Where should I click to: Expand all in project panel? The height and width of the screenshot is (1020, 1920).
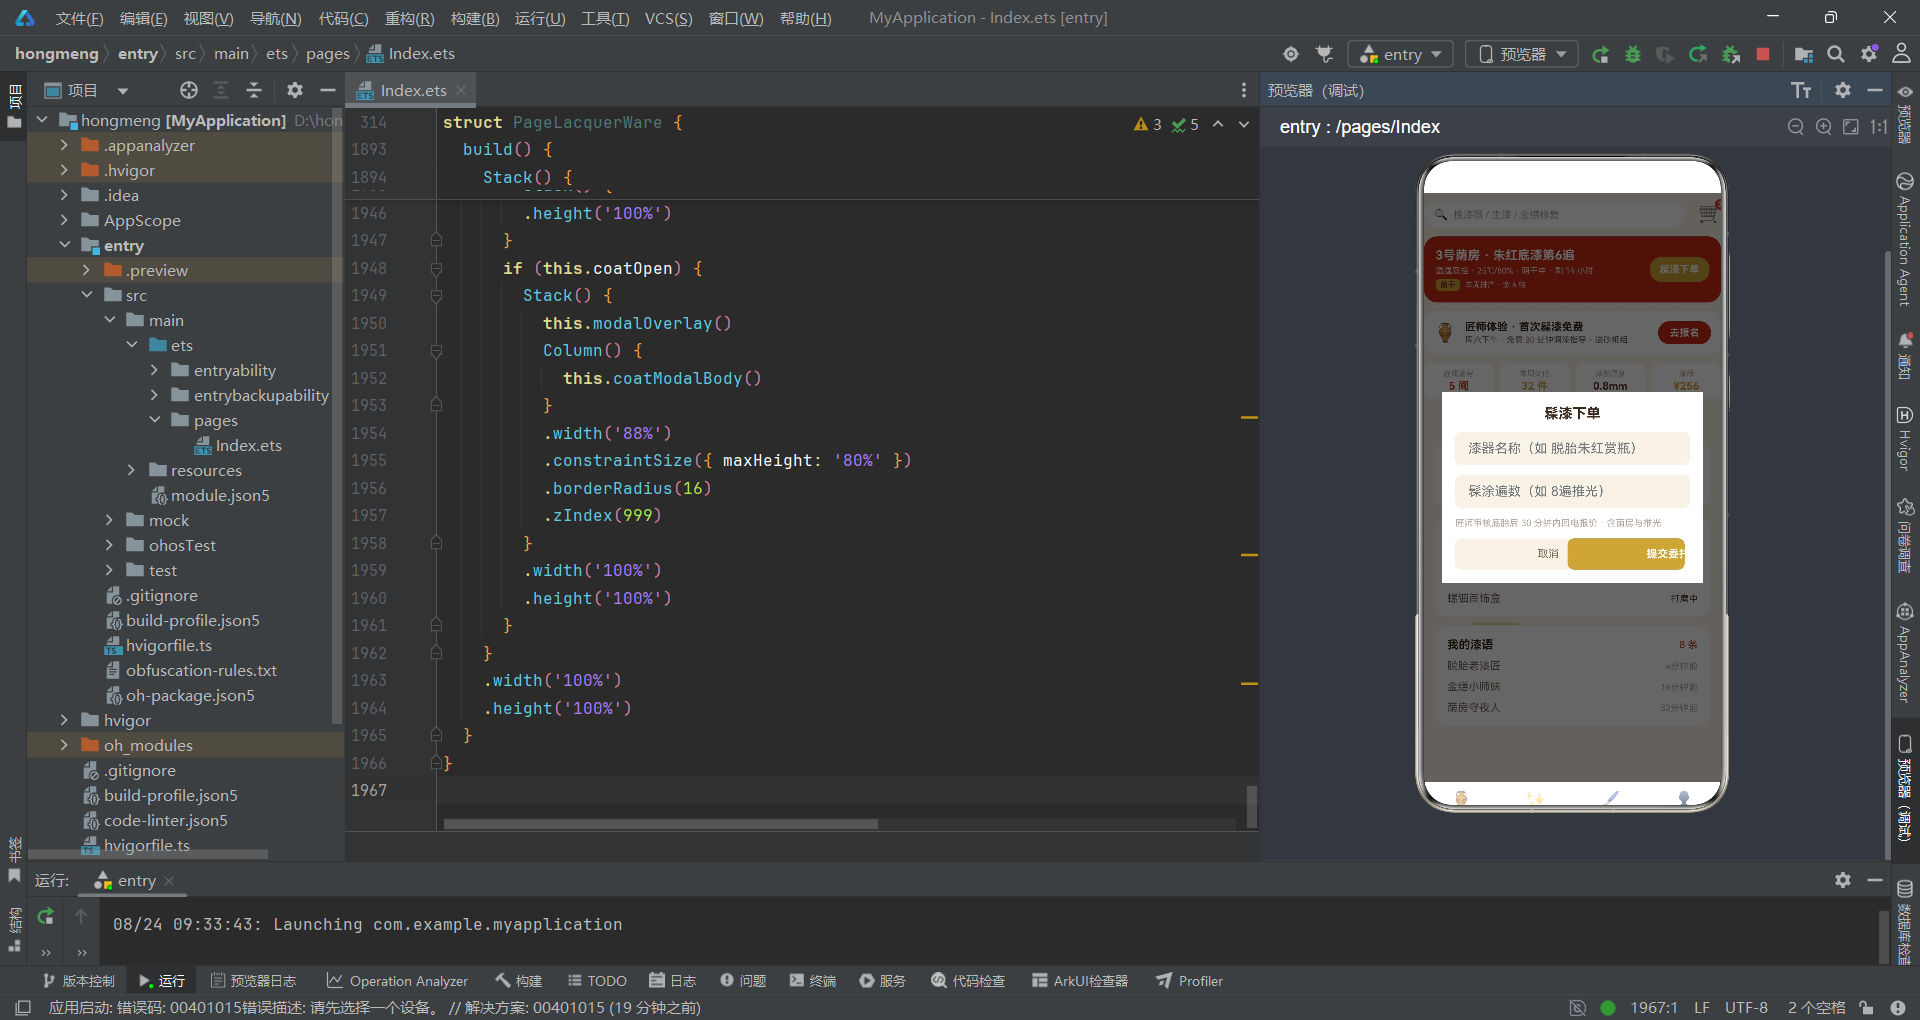(x=221, y=90)
